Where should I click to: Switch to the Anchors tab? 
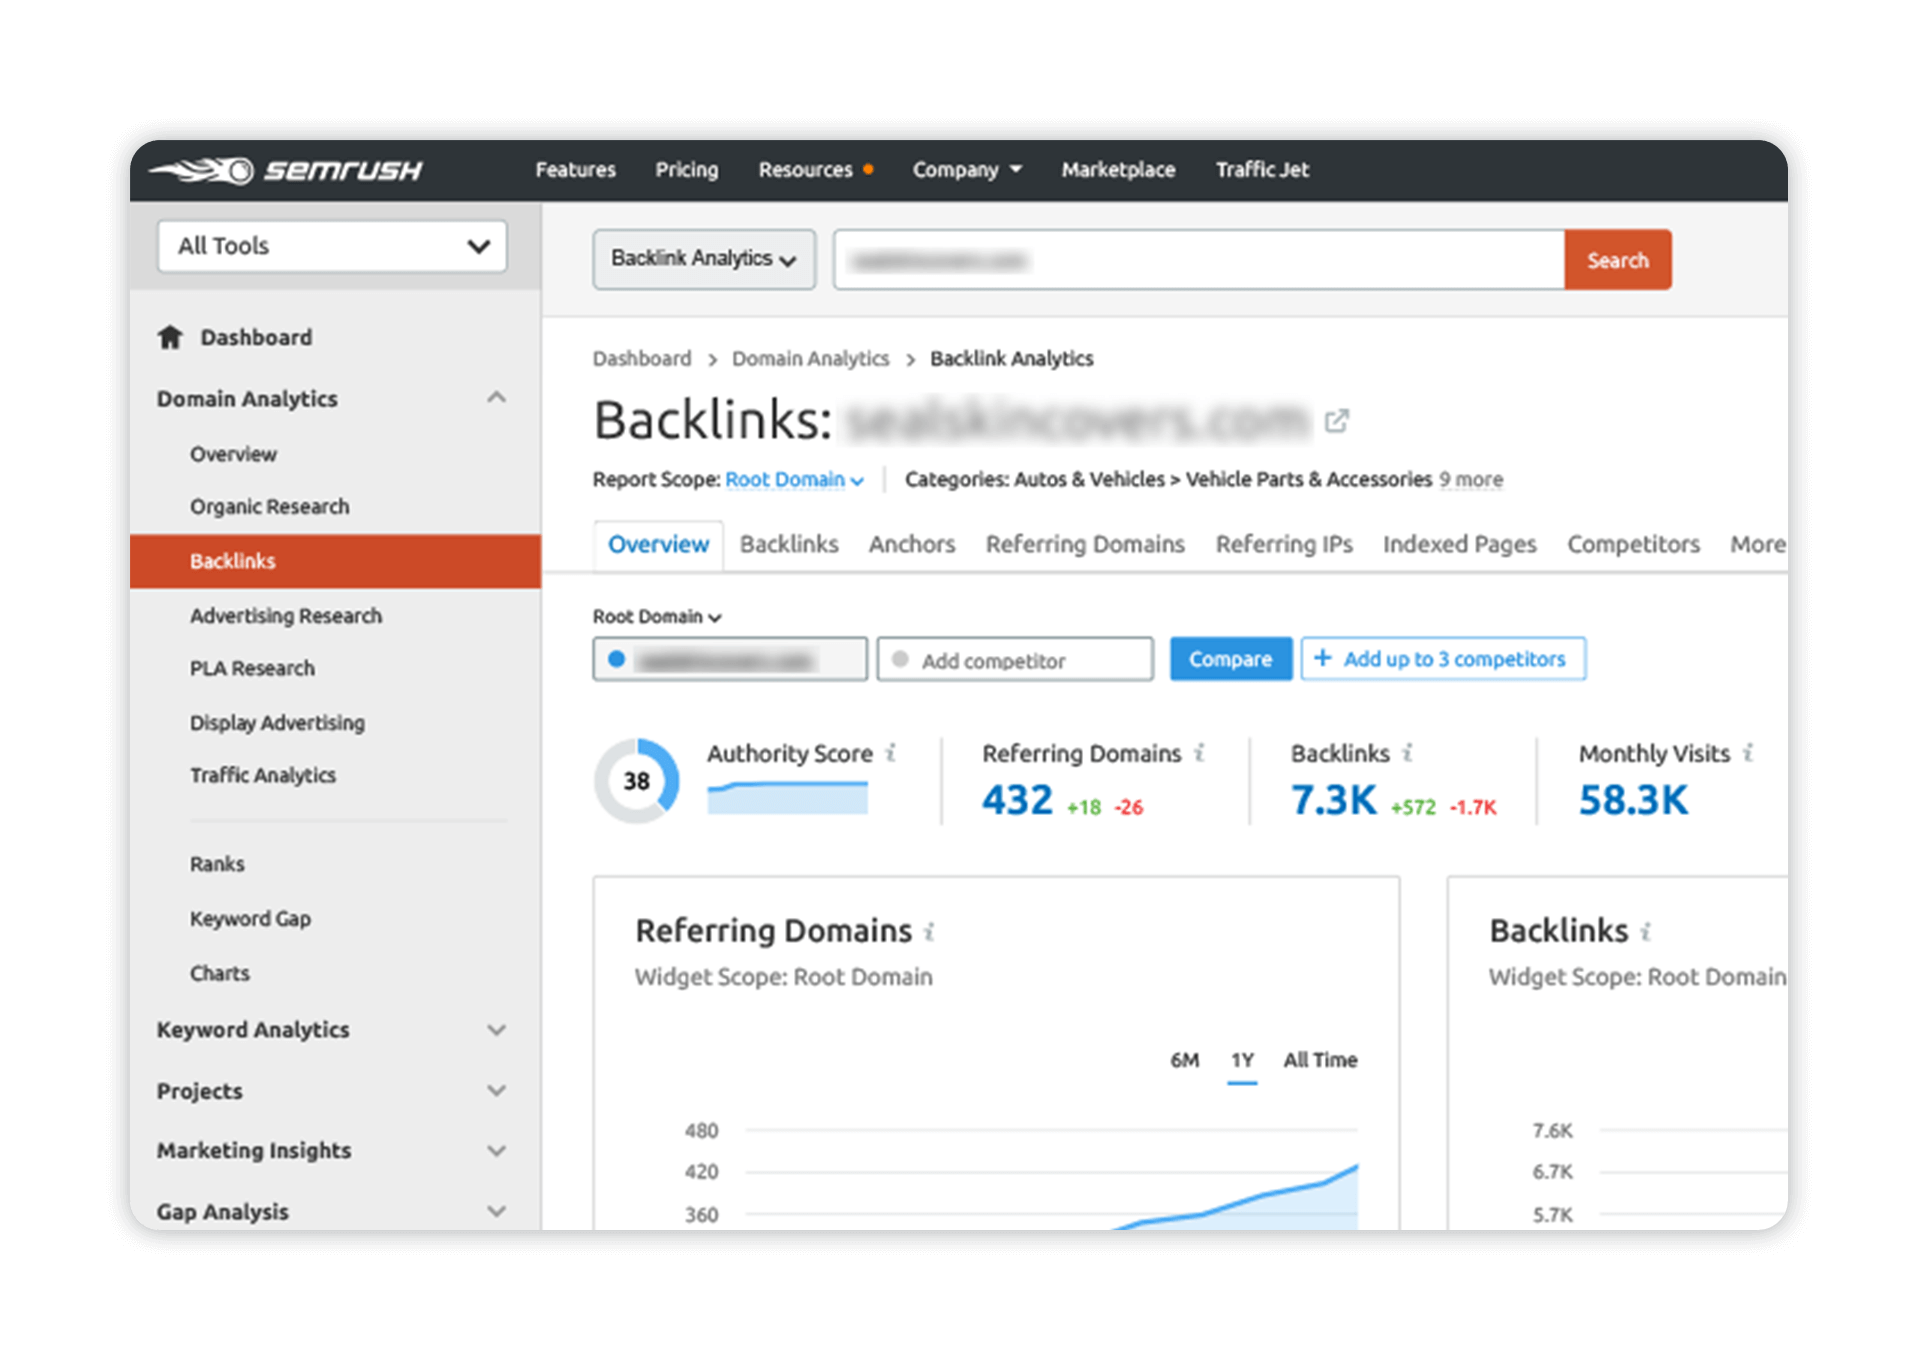(911, 544)
